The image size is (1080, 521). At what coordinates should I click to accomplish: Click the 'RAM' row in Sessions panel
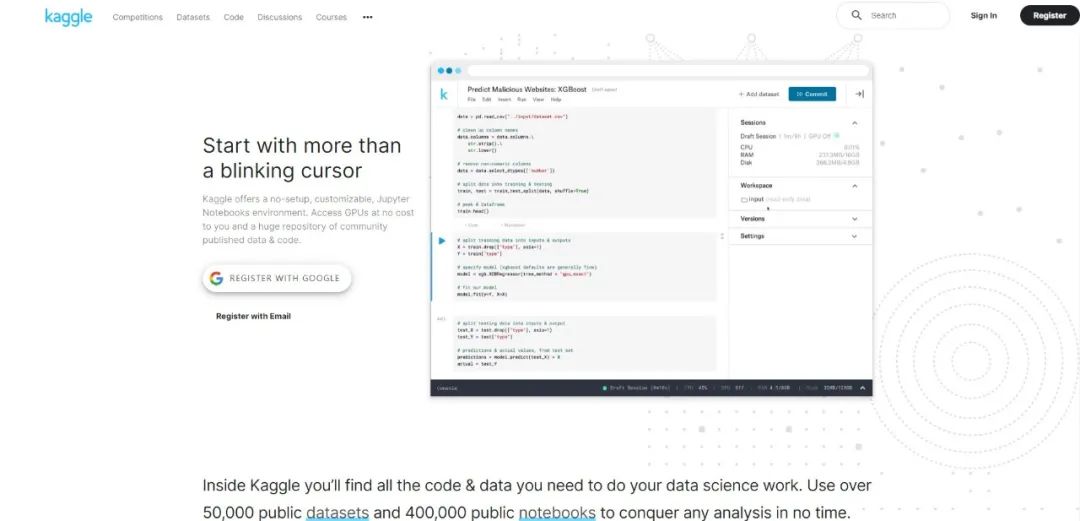pos(800,155)
